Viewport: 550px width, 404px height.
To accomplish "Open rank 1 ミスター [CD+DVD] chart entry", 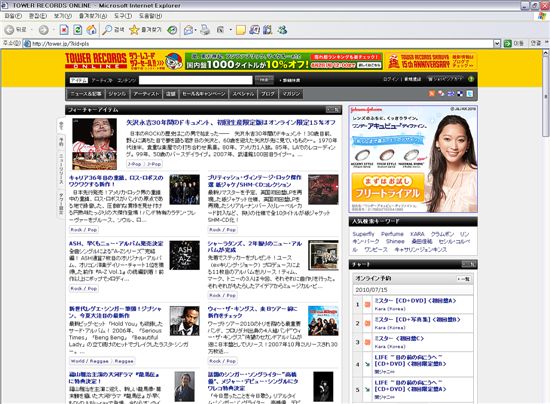I will tap(415, 301).
